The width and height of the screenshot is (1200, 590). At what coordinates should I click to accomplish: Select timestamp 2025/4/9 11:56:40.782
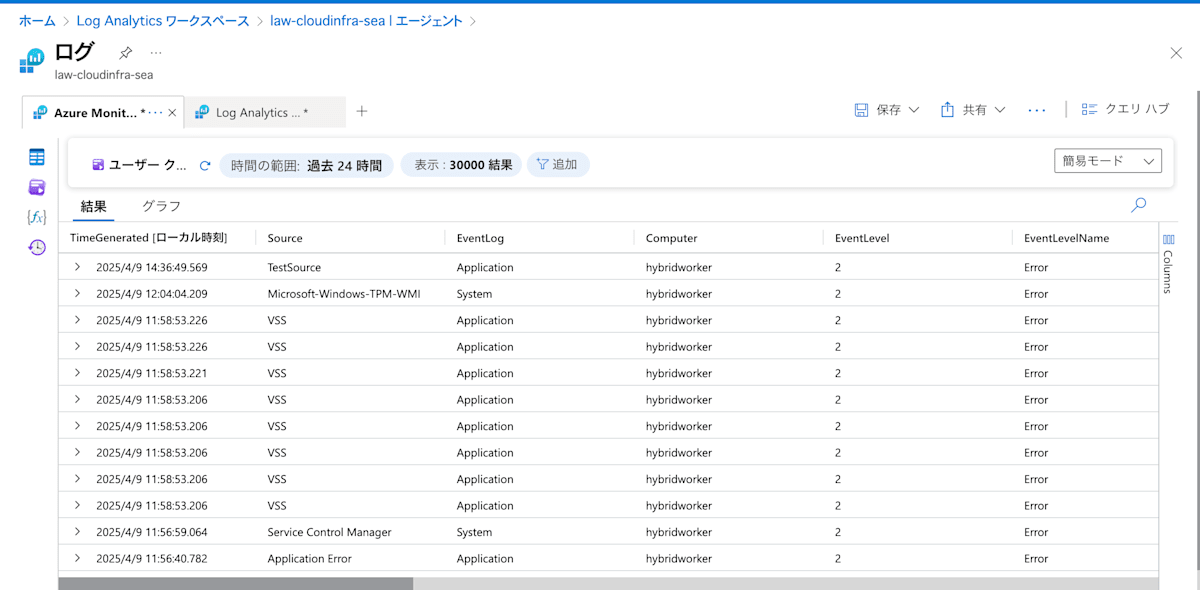pos(152,558)
